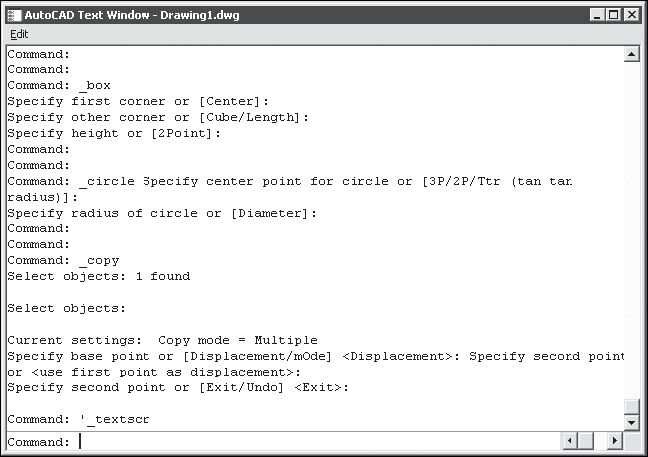Minimize the AutoCAD Text Window
The image size is (648, 457).
click(596, 15)
